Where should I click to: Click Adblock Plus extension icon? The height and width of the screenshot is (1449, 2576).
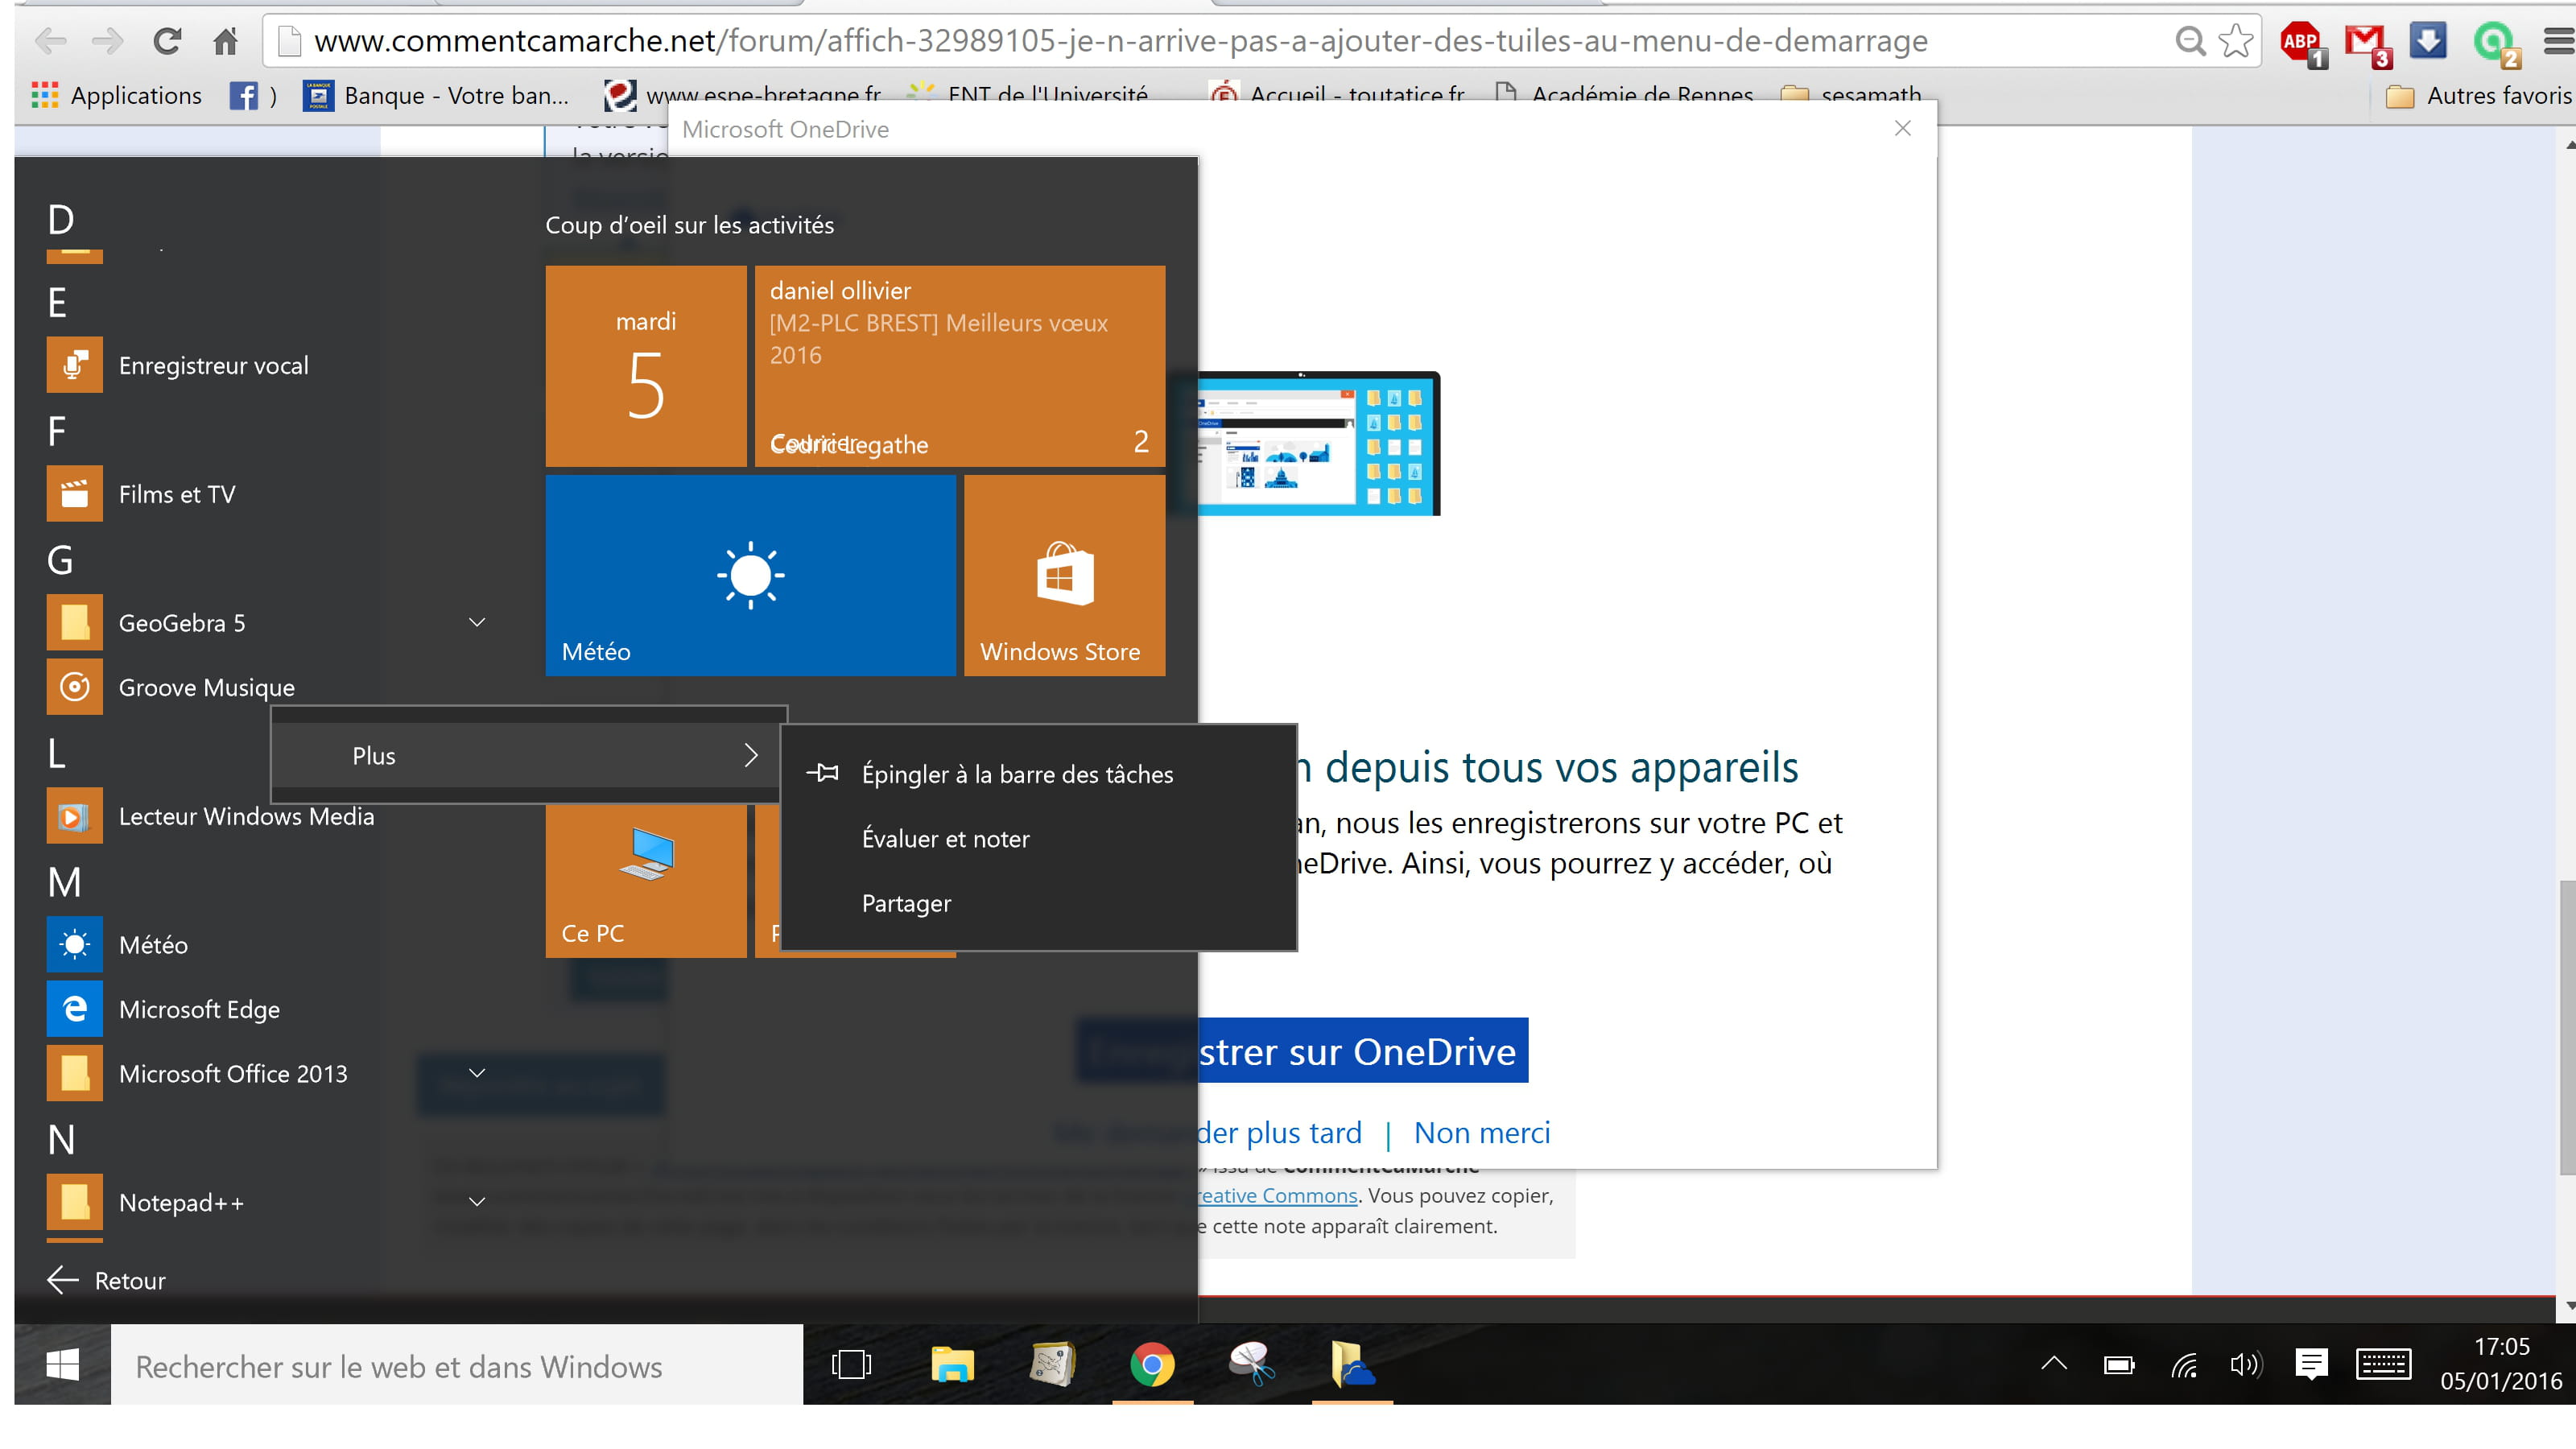pyautogui.click(x=2302, y=43)
